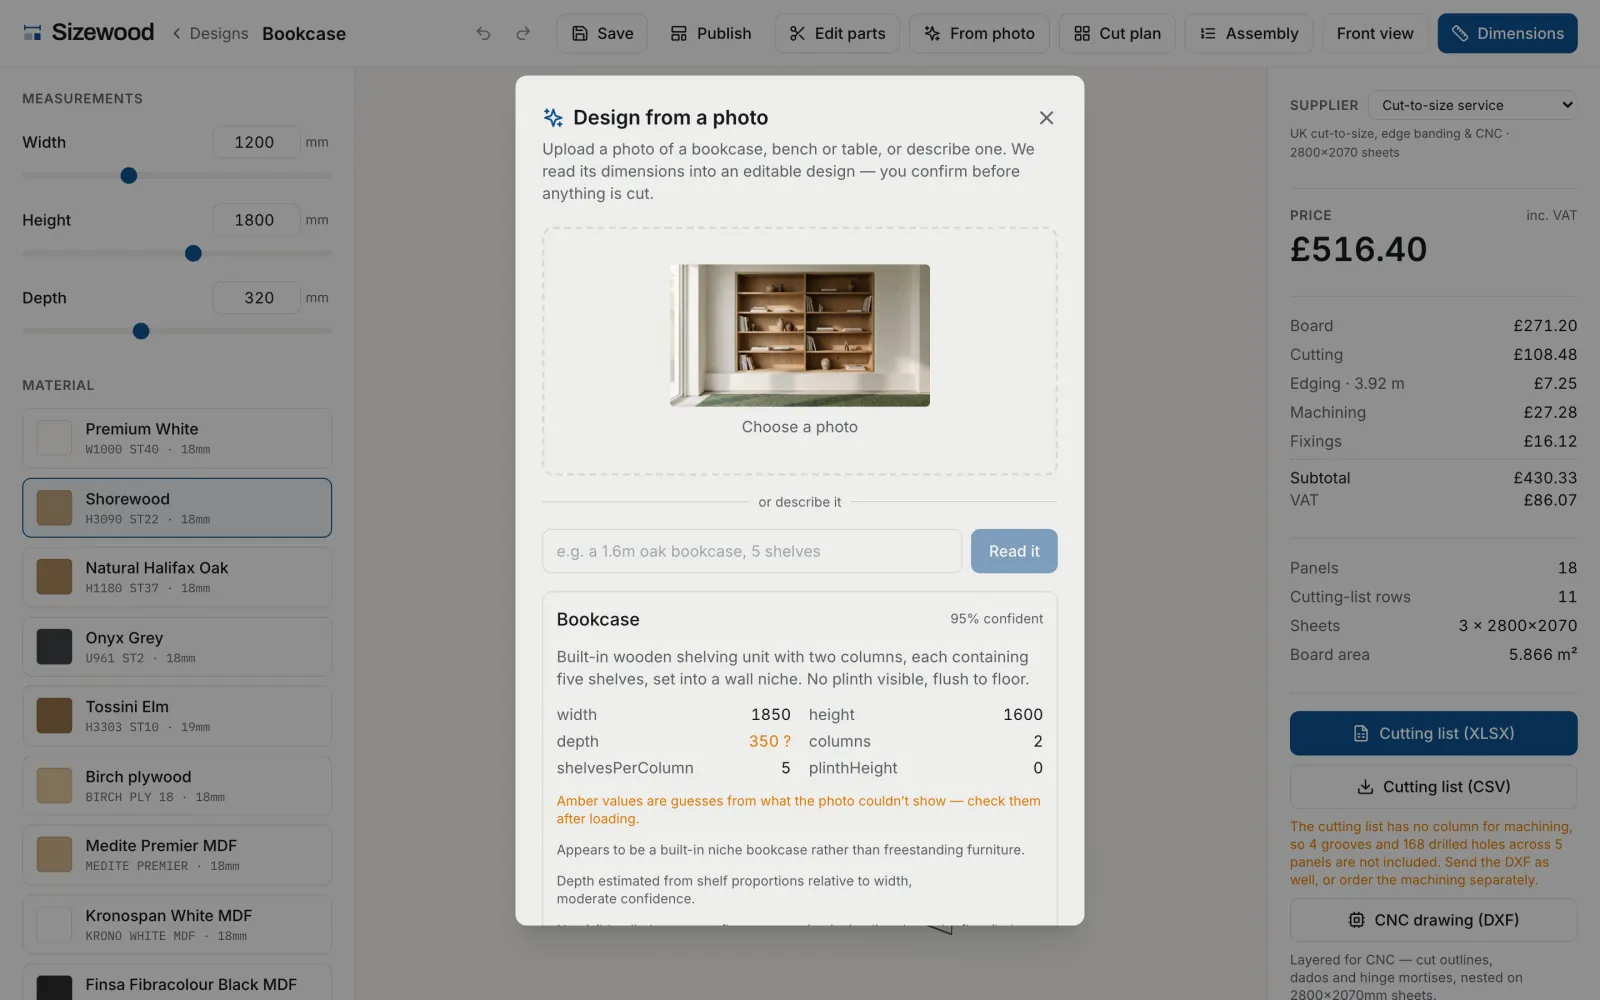Image resolution: width=1600 pixels, height=1000 pixels.
Task: Click the redo arrow icon
Action: (x=523, y=33)
